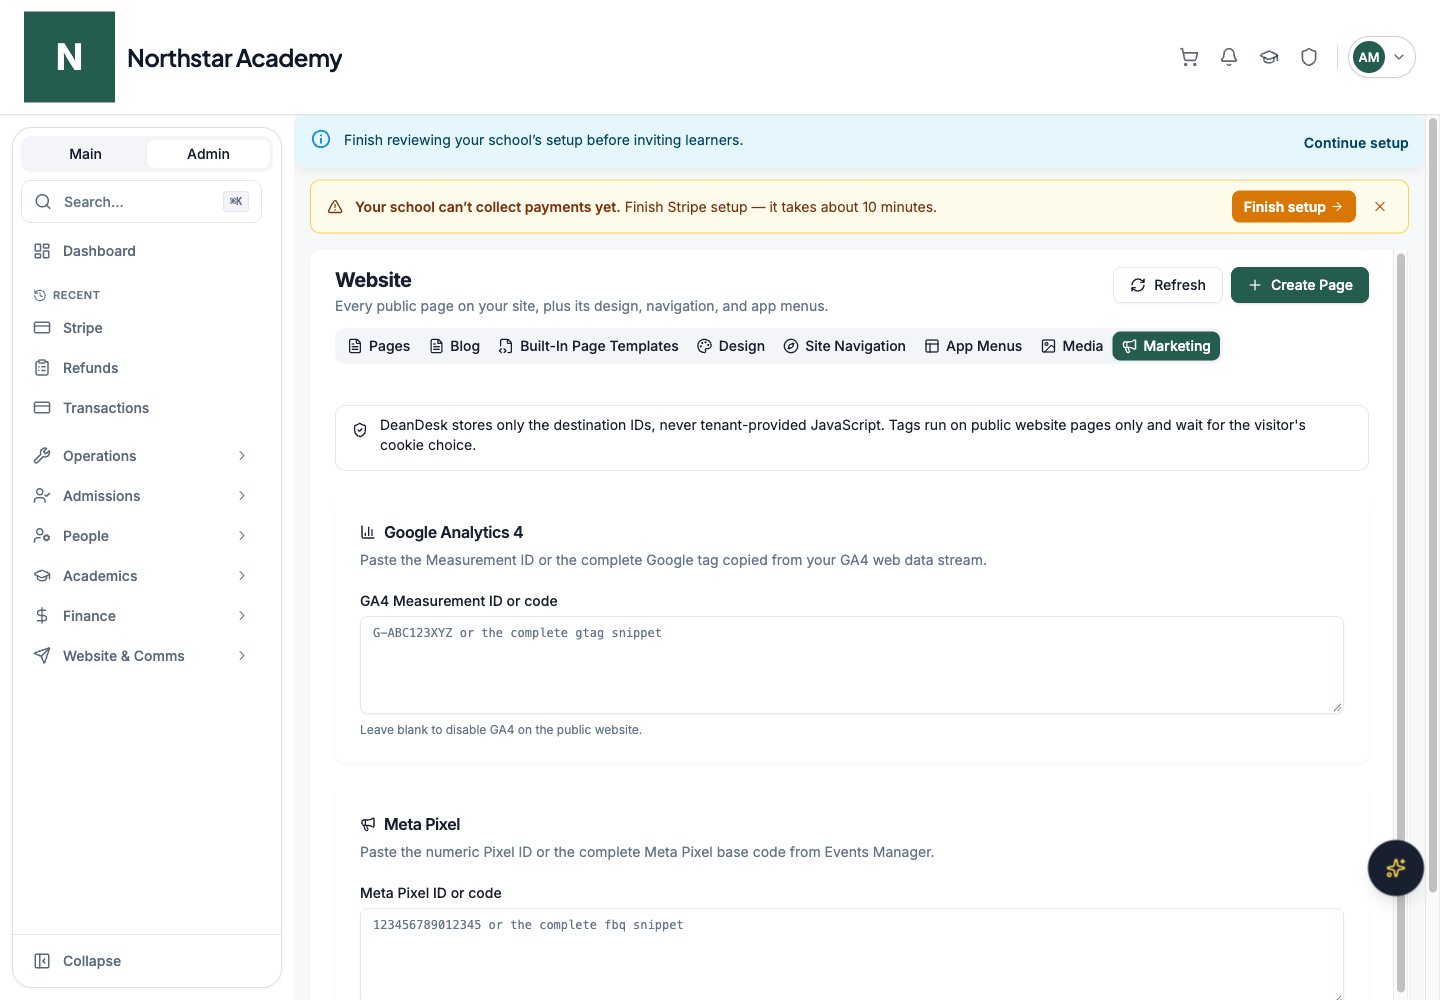This screenshot has width=1440, height=1000.
Task: Dismiss the Stripe payments warning banner
Action: [1380, 207]
